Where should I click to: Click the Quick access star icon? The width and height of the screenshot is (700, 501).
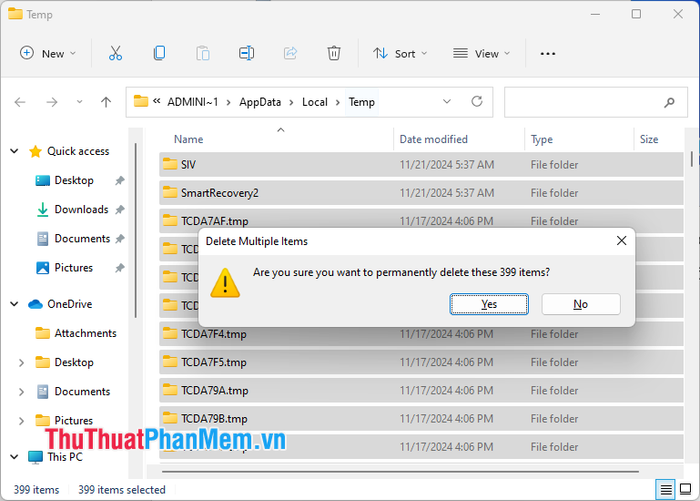pos(35,151)
